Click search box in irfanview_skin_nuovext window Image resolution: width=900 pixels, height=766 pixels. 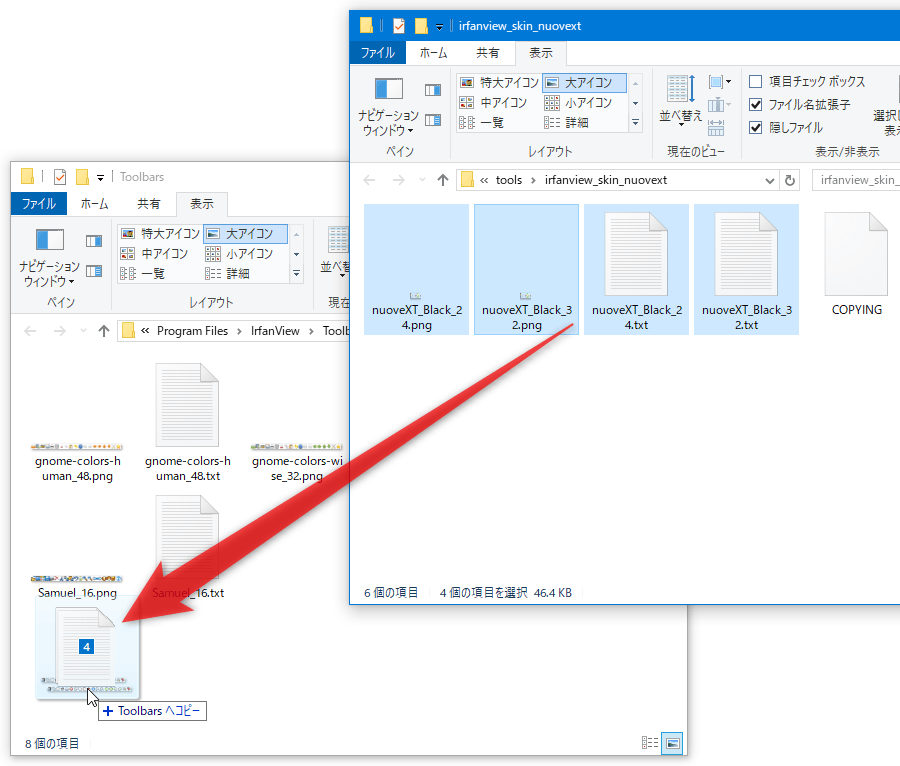[x=856, y=180]
